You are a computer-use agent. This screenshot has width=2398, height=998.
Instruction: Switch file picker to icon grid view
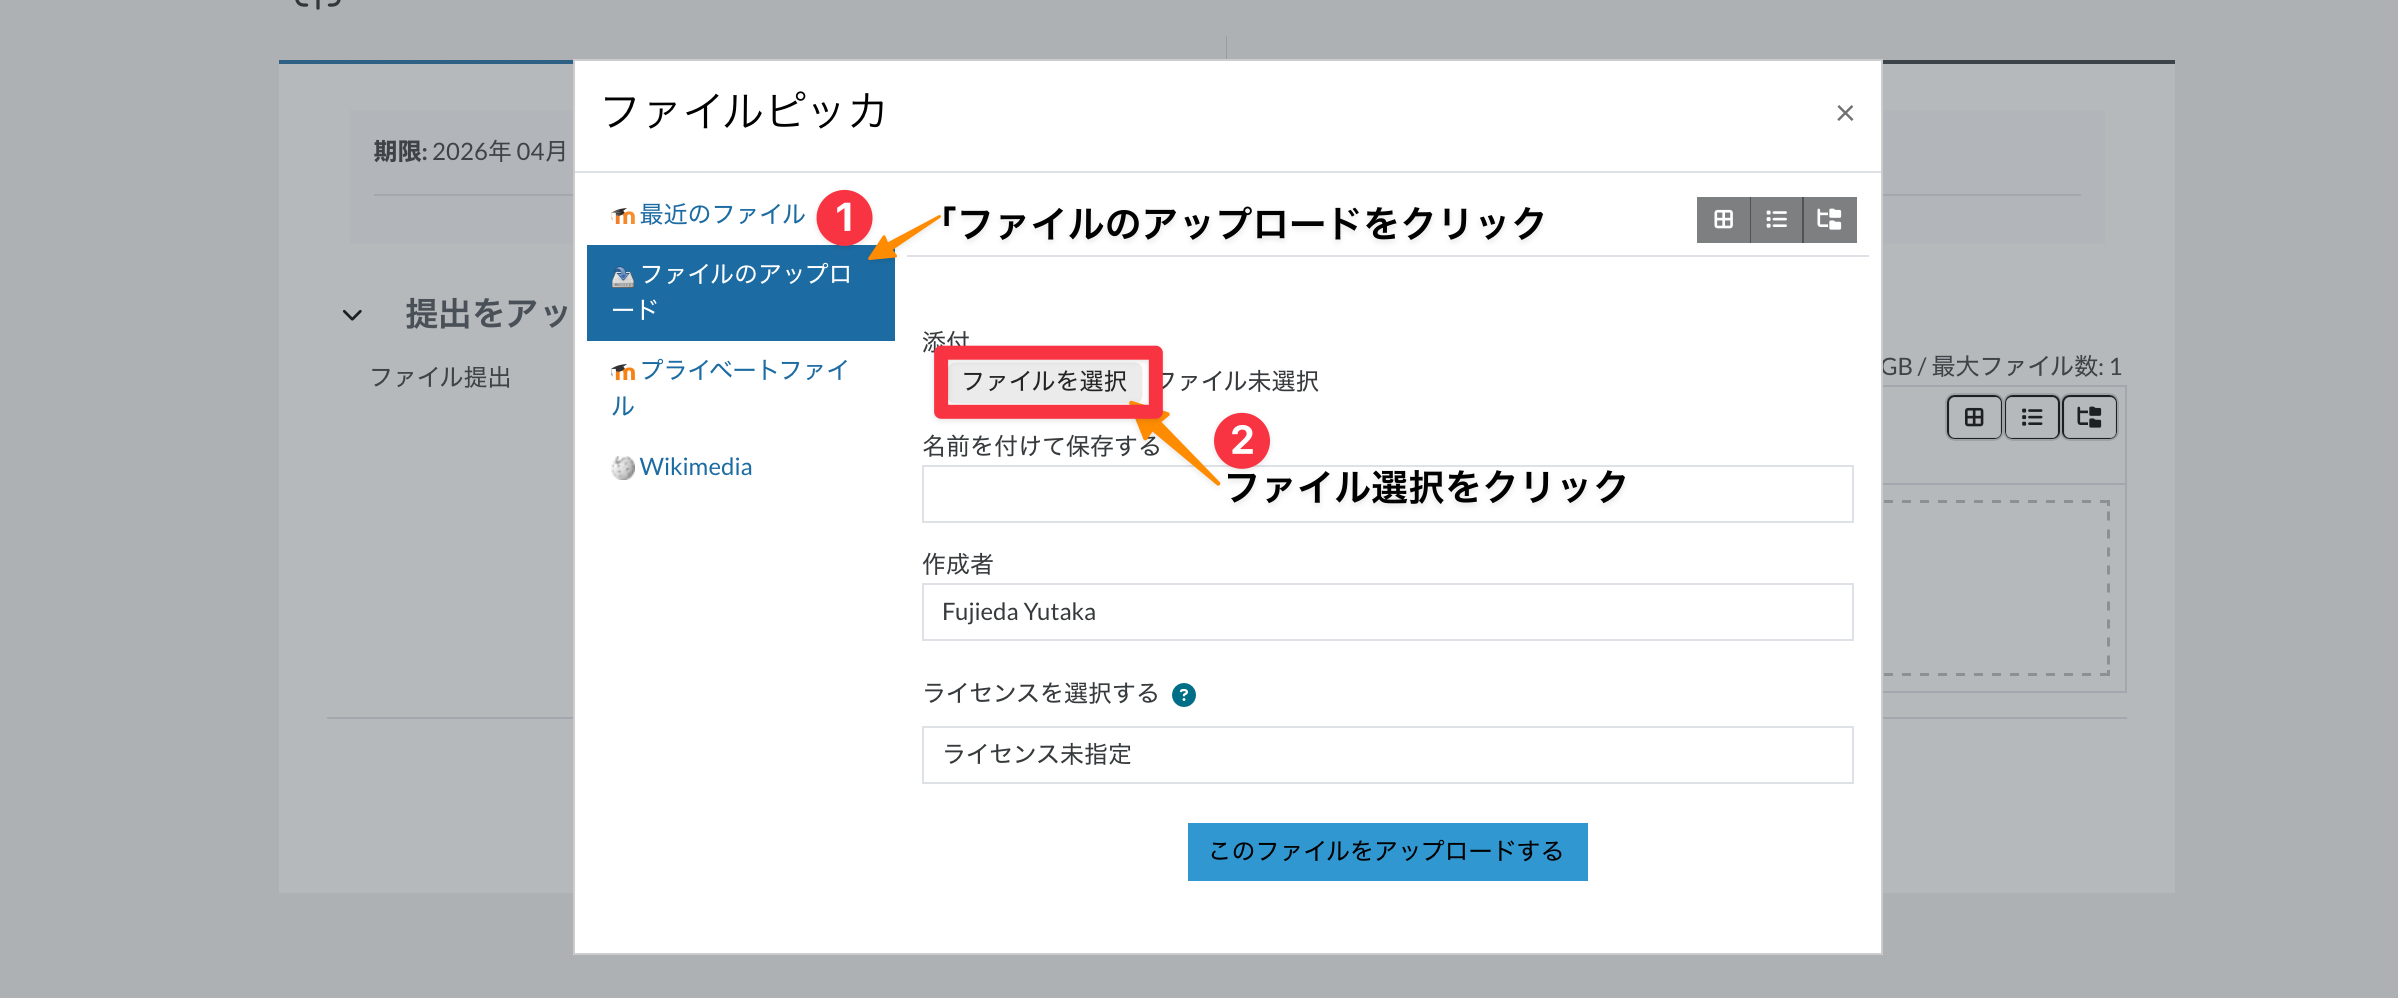(1723, 220)
